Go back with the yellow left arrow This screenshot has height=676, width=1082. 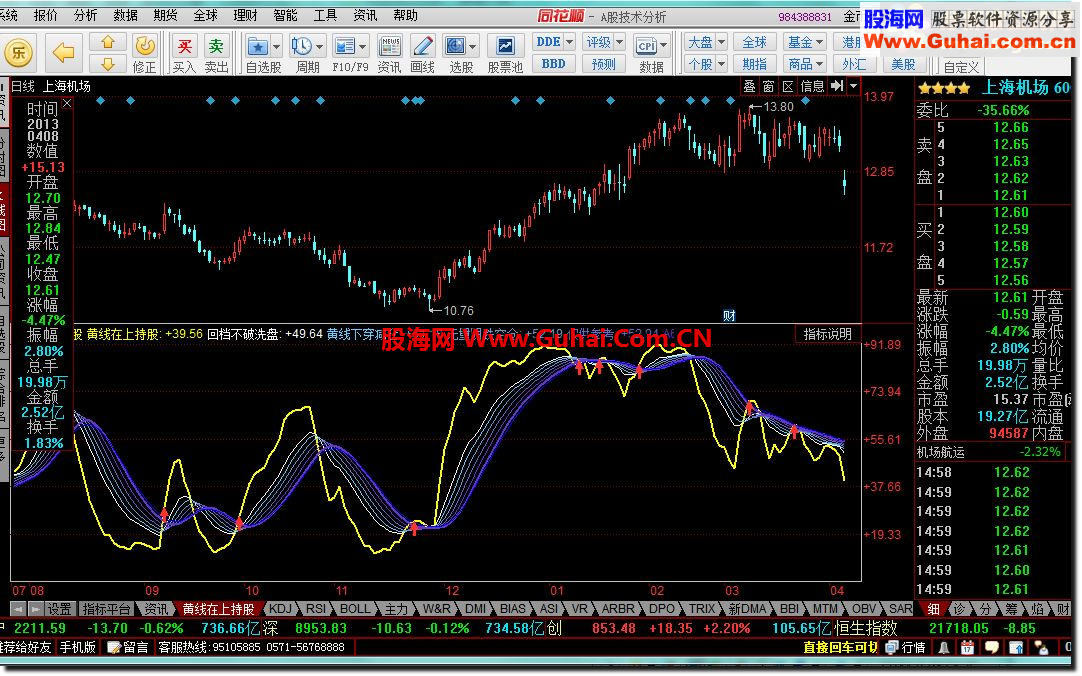(x=63, y=52)
